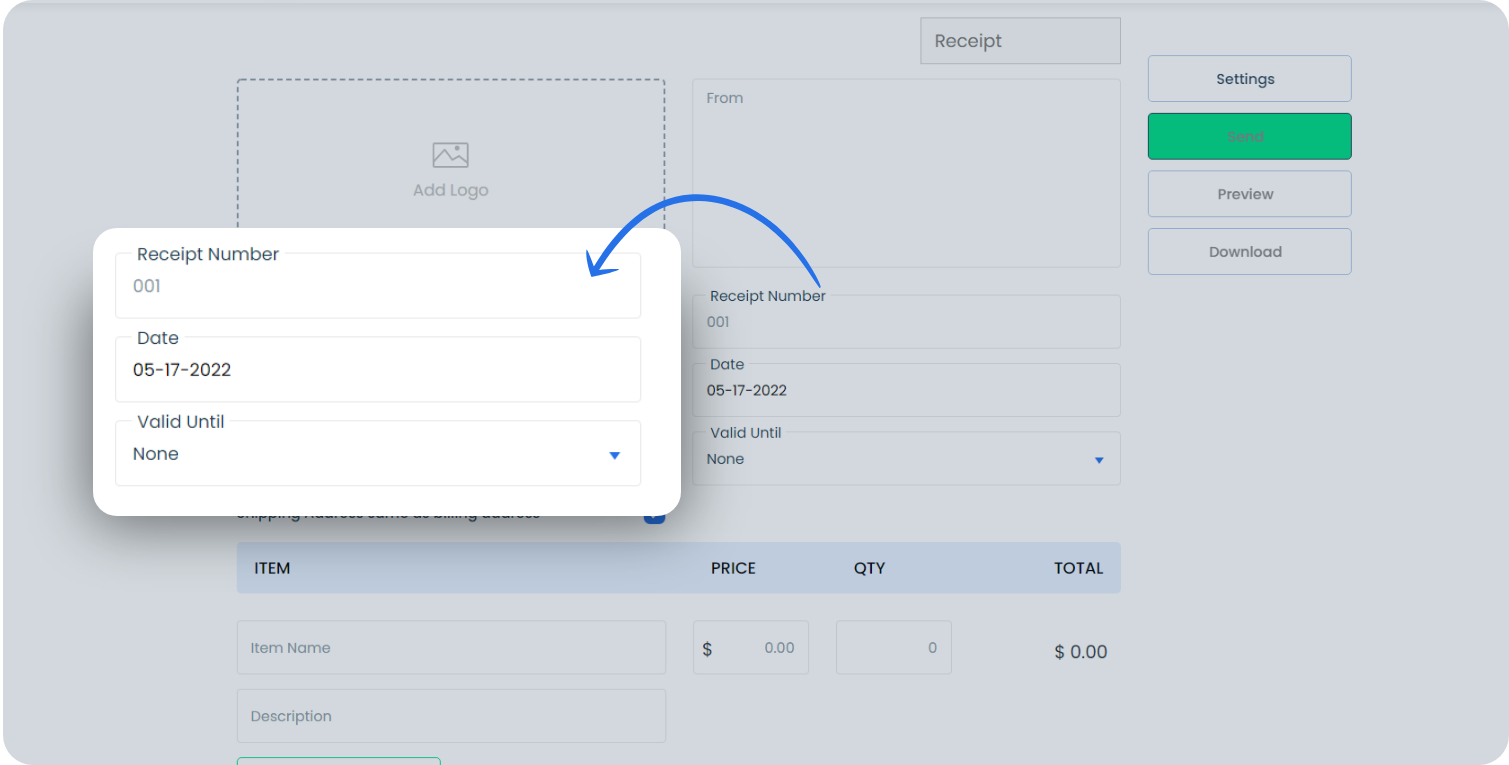The height and width of the screenshot is (765, 1509).
Task: Click the item Description input field
Action: (x=450, y=716)
